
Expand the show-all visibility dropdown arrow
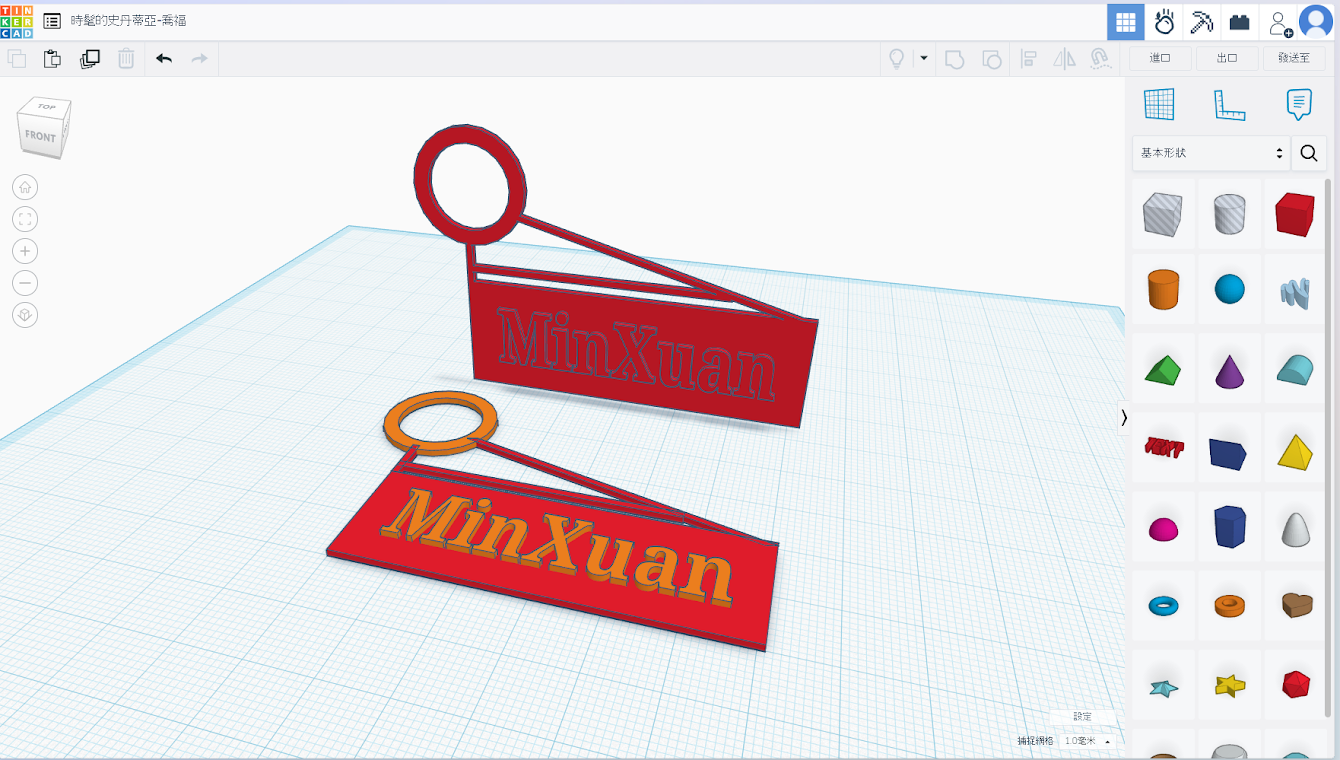pos(924,59)
